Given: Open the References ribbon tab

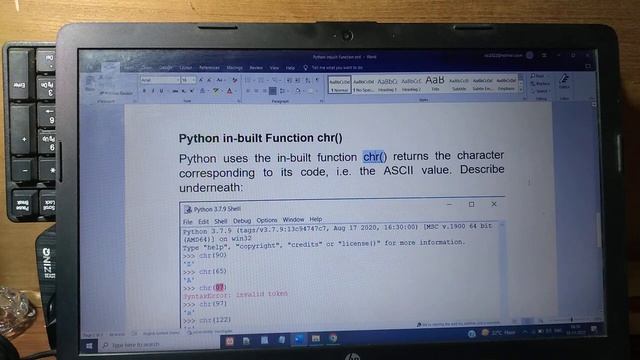Looking at the screenshot, I should (209, 68).
